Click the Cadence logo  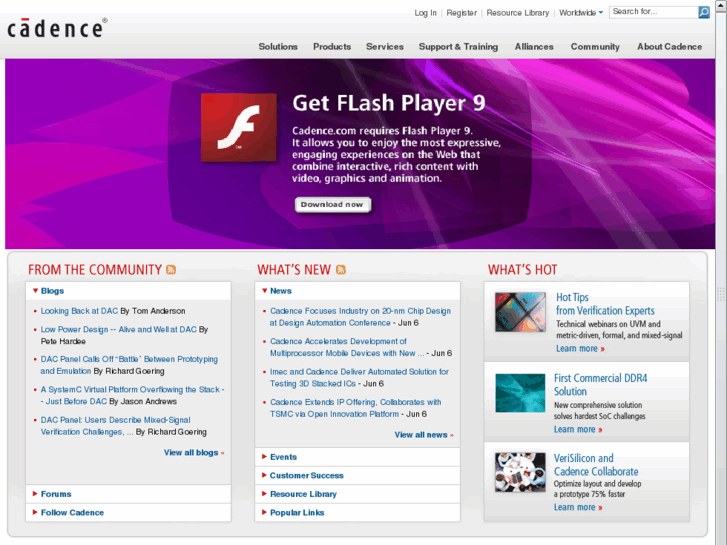[x=57, y=29]
